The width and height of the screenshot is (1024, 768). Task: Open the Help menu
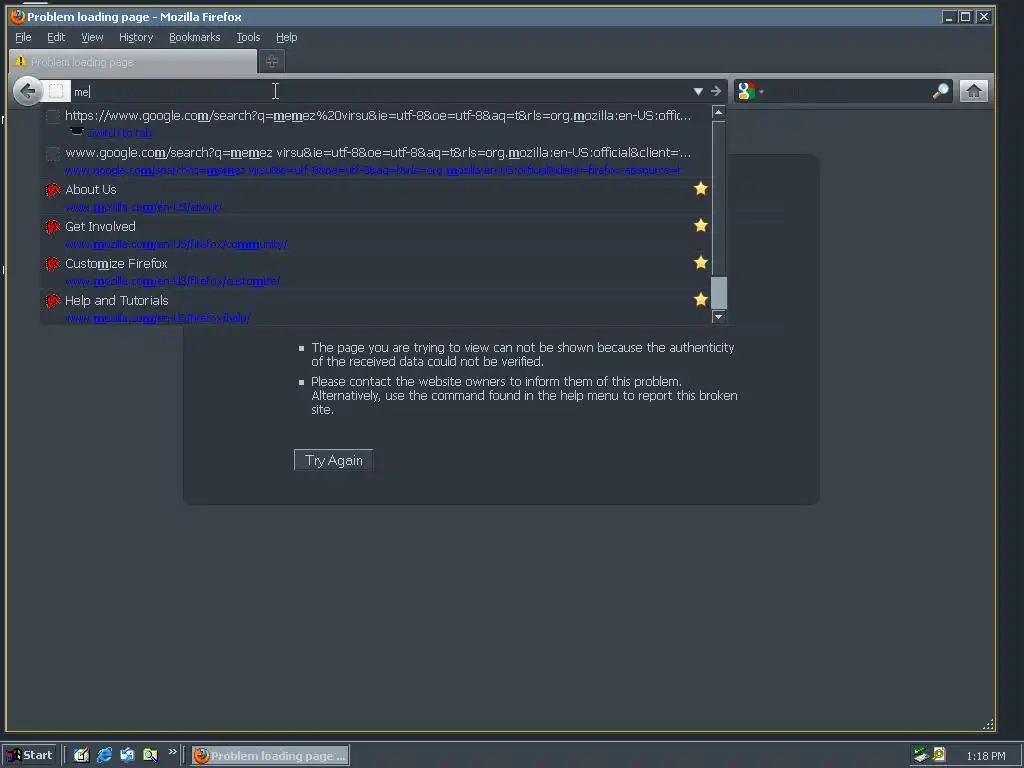coord(286,37)
